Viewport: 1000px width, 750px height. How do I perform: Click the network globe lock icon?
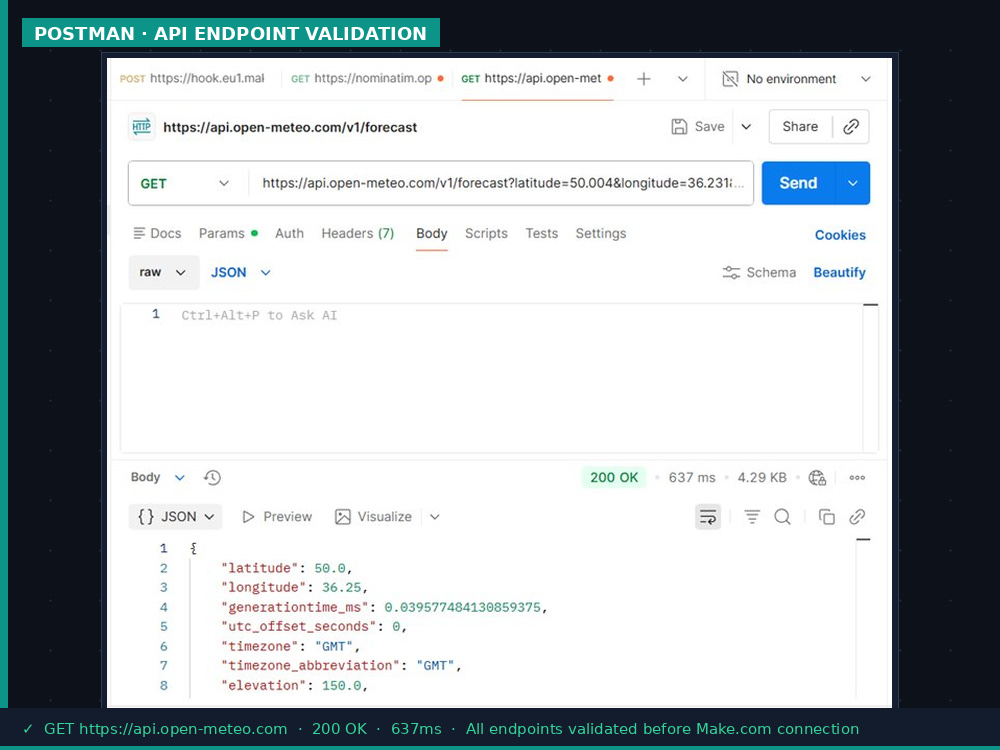click(x=817, y=478)
